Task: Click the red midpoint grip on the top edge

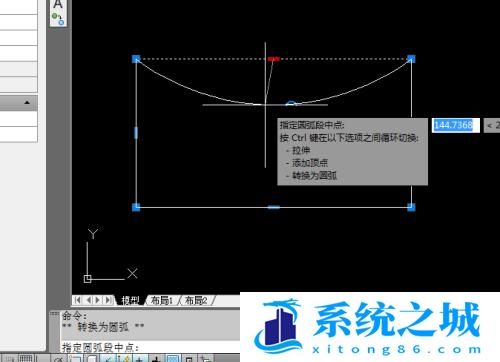Action: click(x=273, y=59)
